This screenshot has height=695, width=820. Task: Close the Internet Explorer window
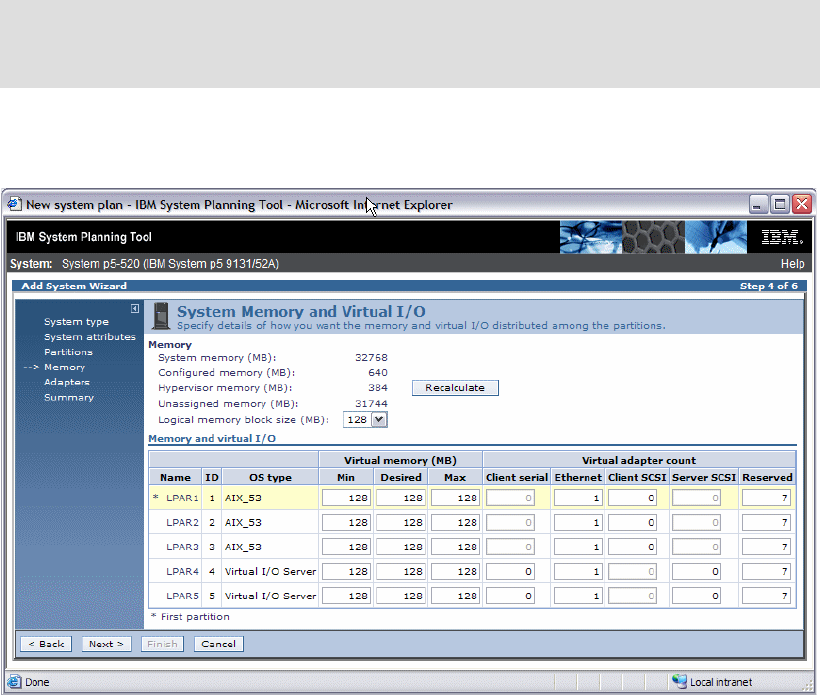pos(802,204)
